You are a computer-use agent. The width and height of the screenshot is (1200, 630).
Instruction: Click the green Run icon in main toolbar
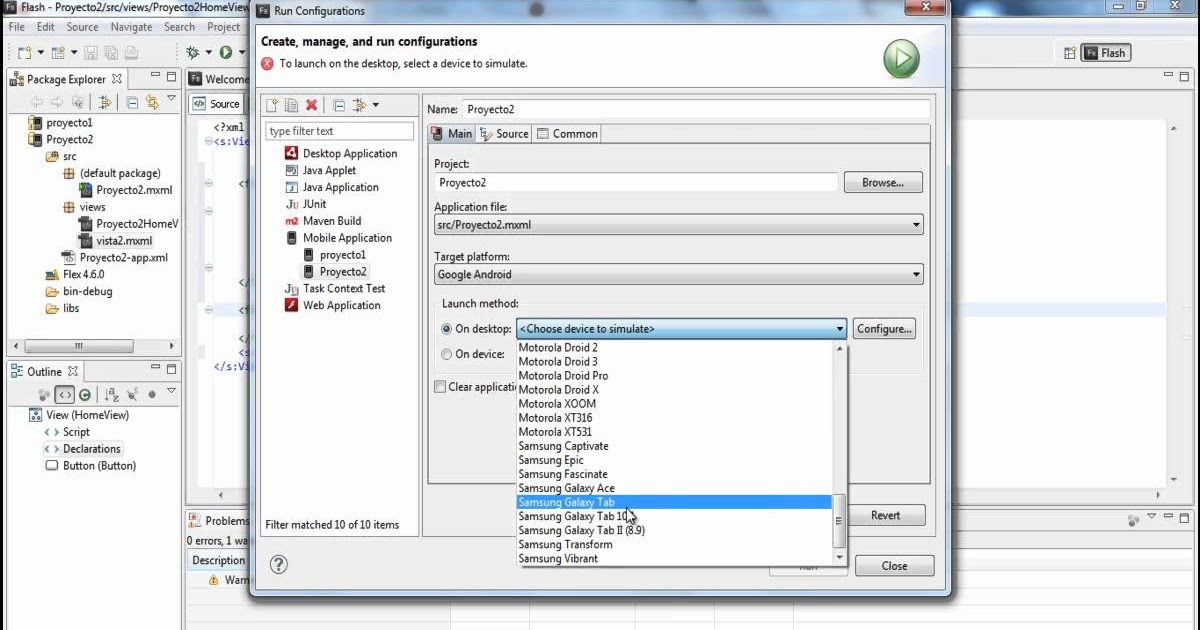(x=226, y=52)
